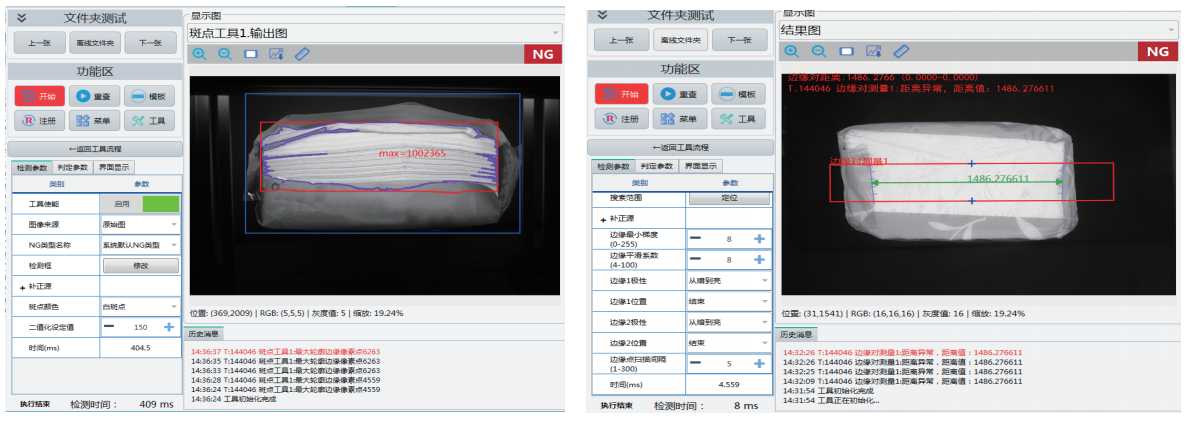This screenshot has height=422, width=1187.
Task: Expand 补正源 in 结果图 window
Action: [603, 219]
